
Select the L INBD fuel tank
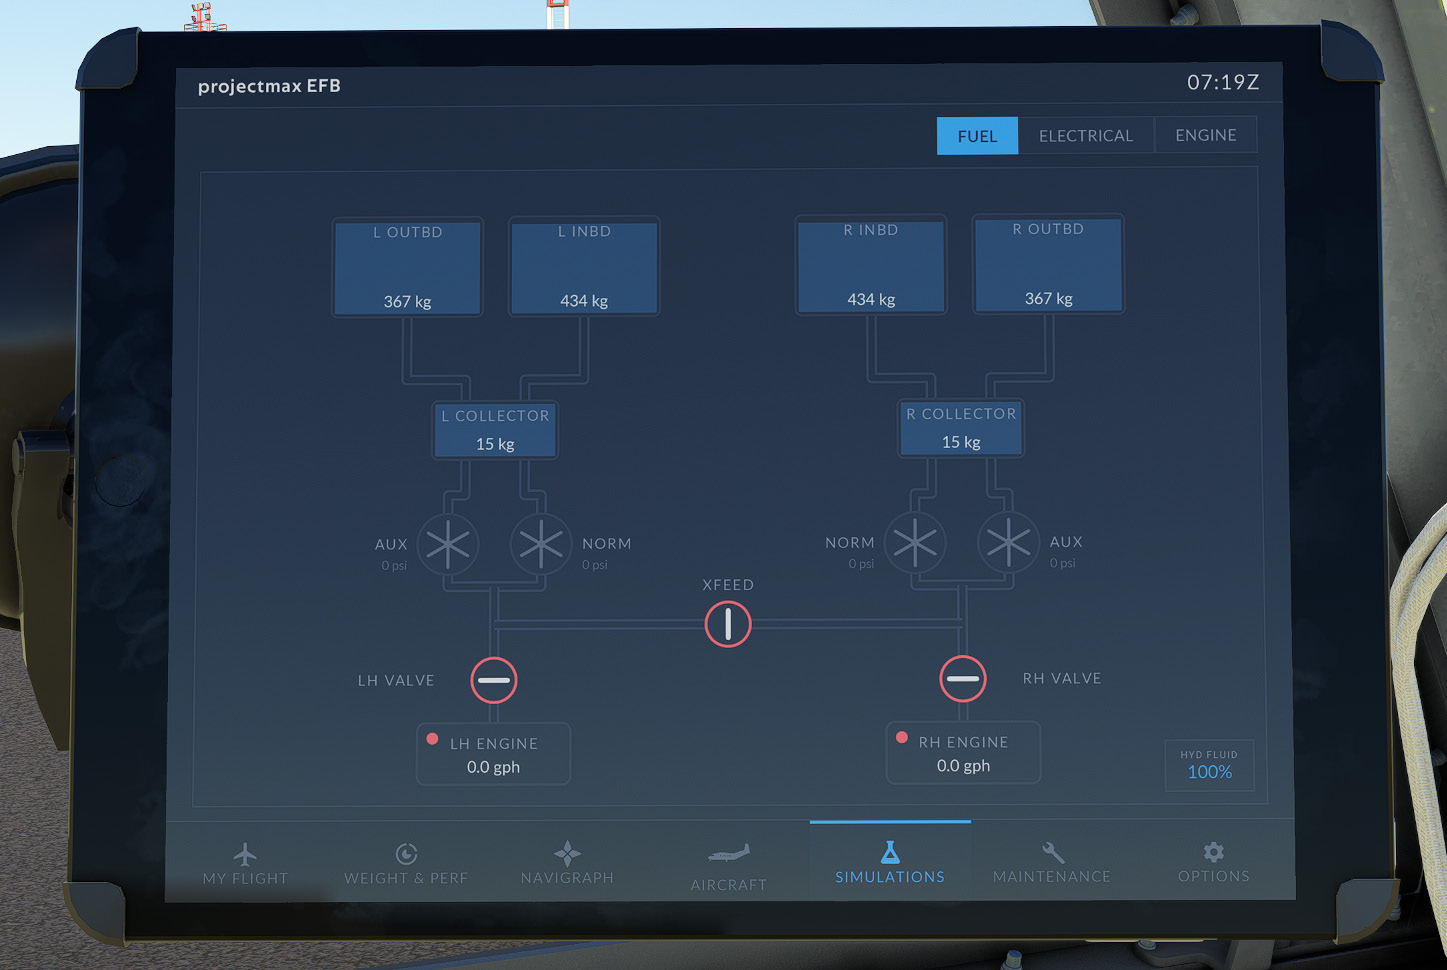click(584, 267)
